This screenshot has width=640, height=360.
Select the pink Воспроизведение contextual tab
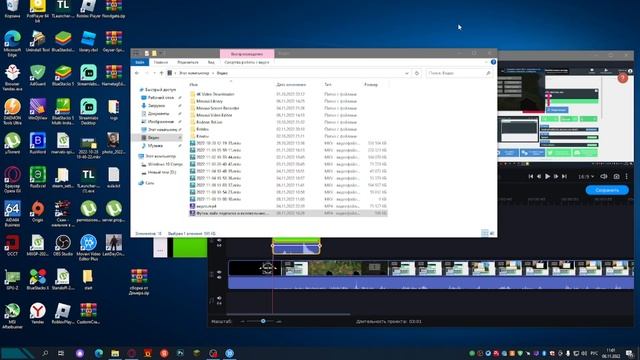pos(247,54)
